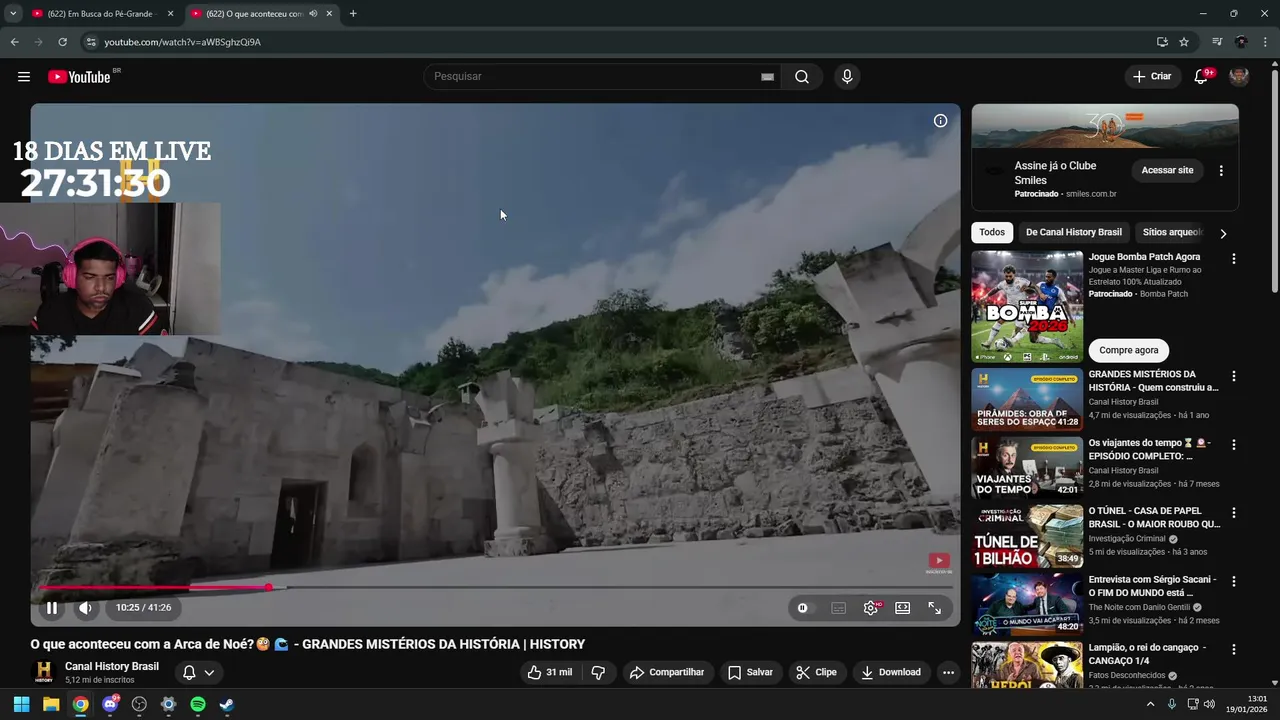The height and width of the screenshot is (720, 1280).
Task: Install app icon in address bar
Action: pos(1162,42)
